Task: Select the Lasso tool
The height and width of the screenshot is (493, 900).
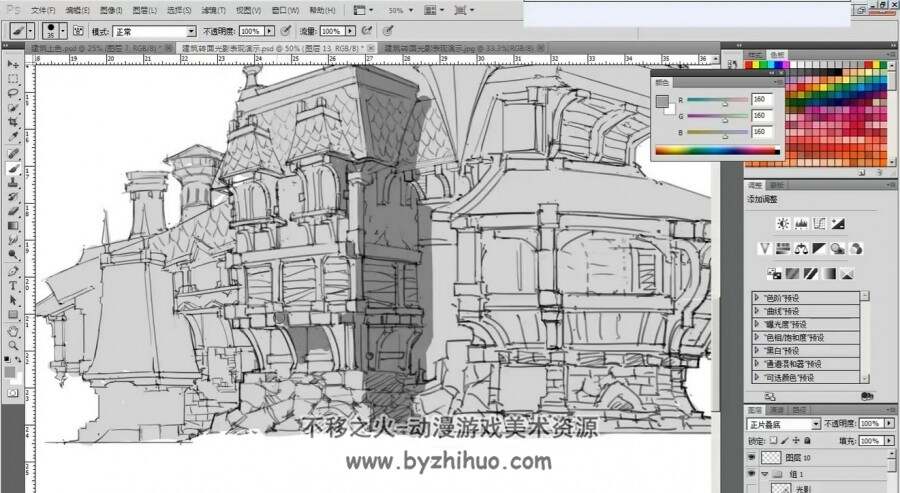Action: pos(13,93)
